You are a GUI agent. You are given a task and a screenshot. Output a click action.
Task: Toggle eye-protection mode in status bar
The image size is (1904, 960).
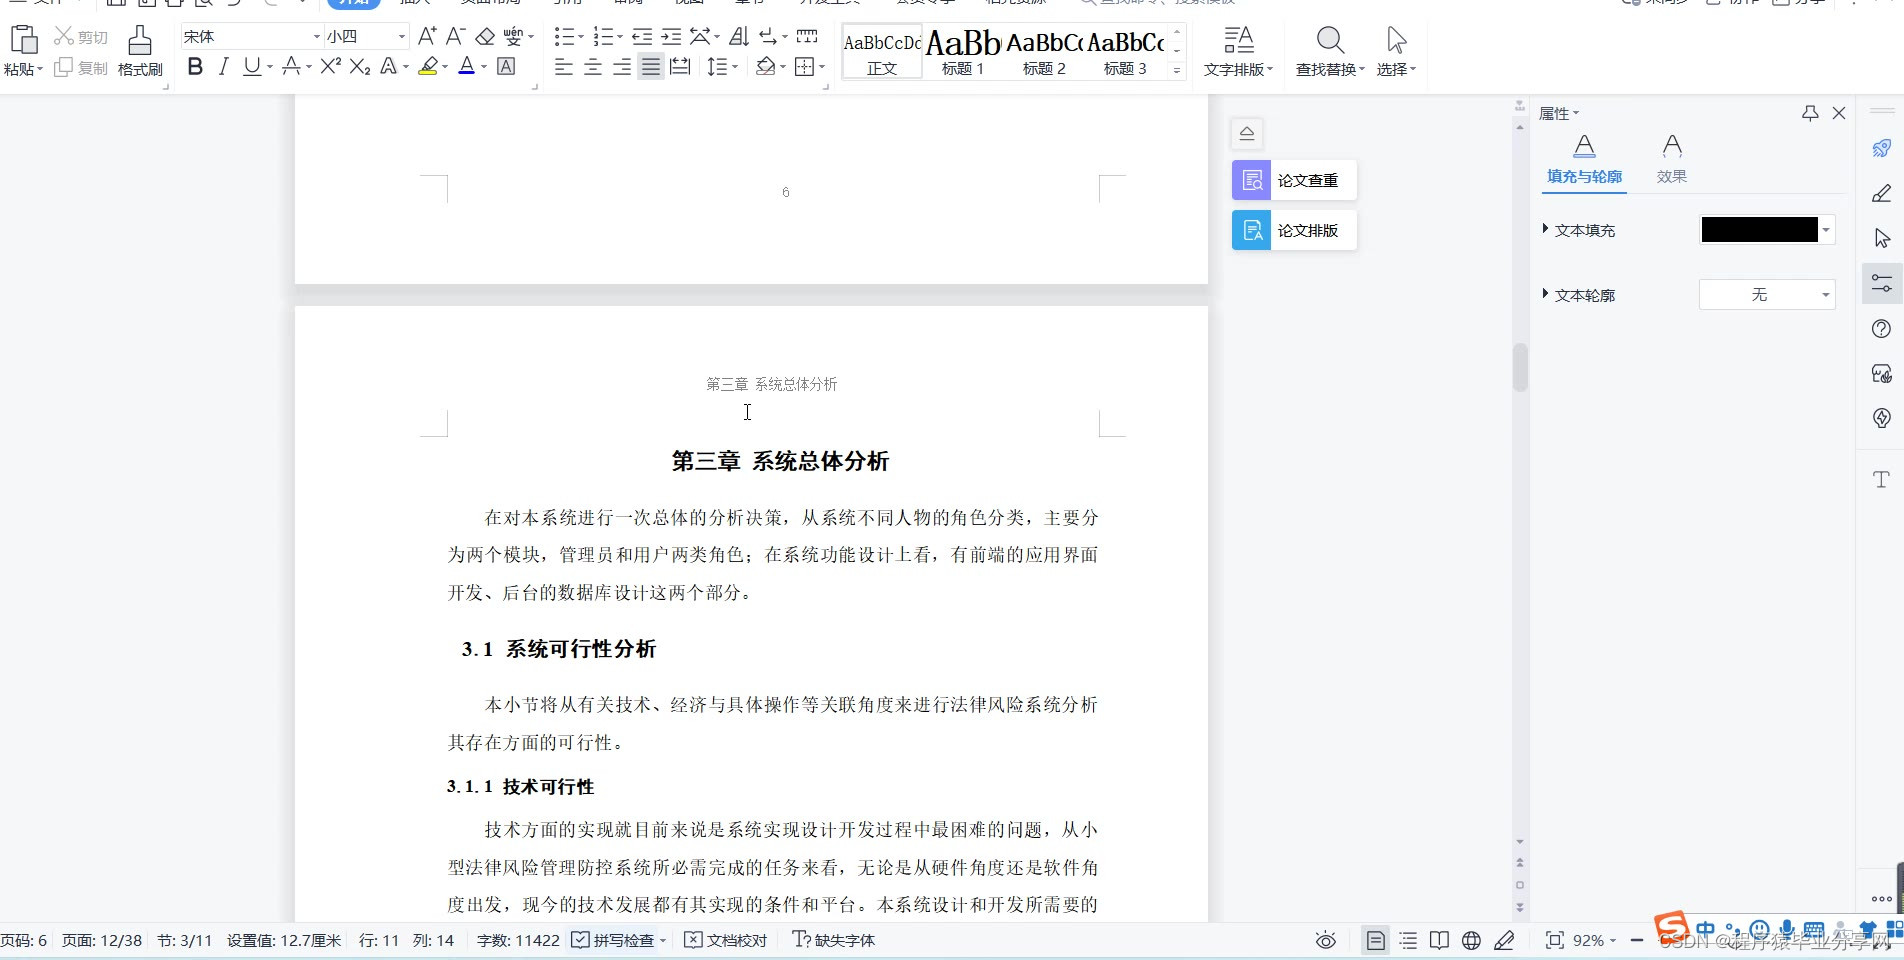click(x=1326, y=940)
